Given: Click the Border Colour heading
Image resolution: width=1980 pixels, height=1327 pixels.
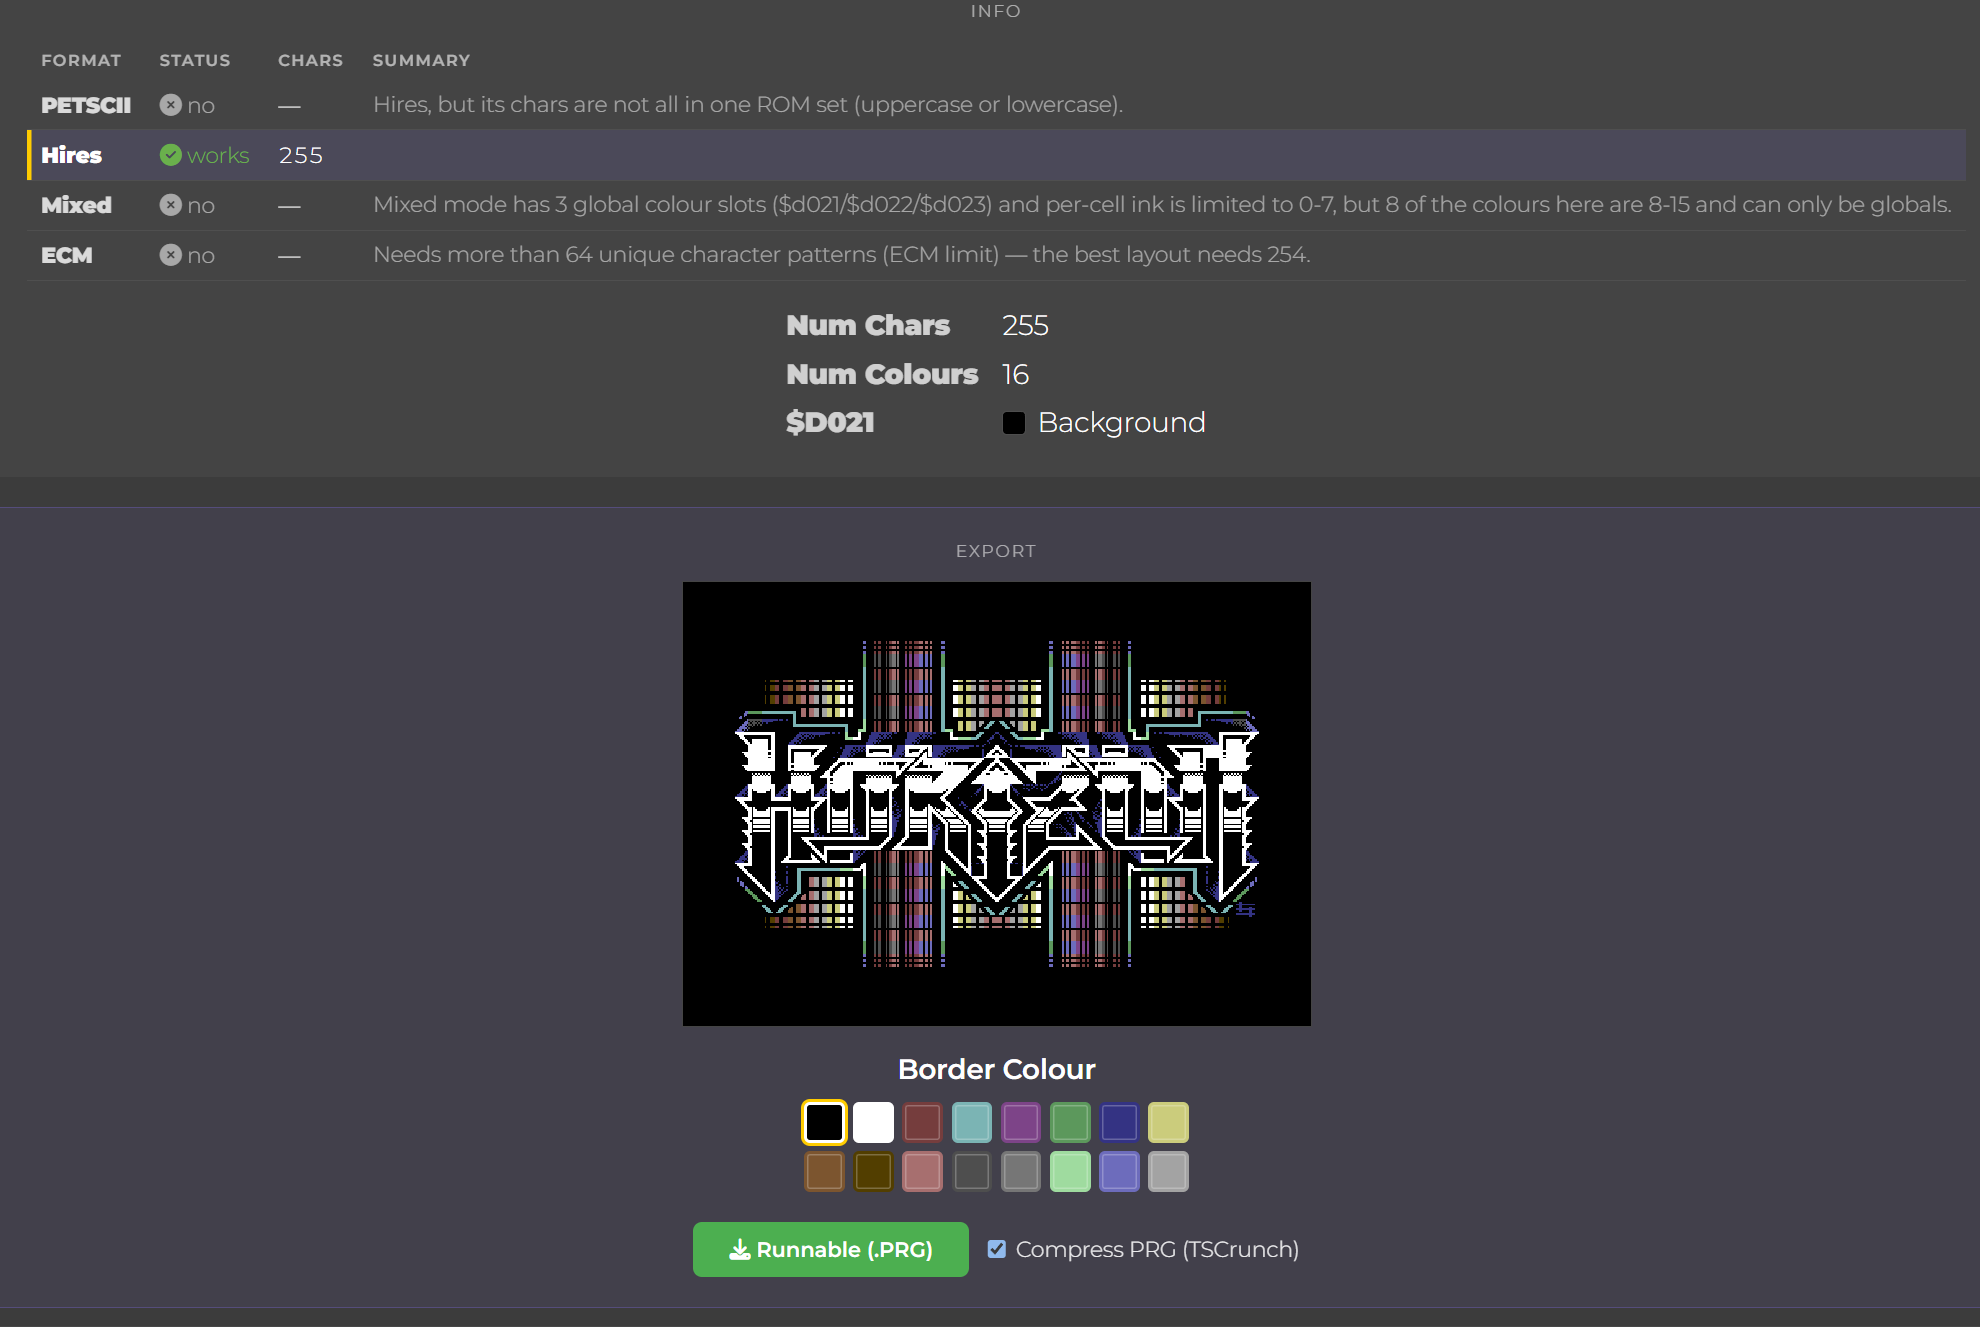Looking at the screenshot, I should (x=997, y=1069).
